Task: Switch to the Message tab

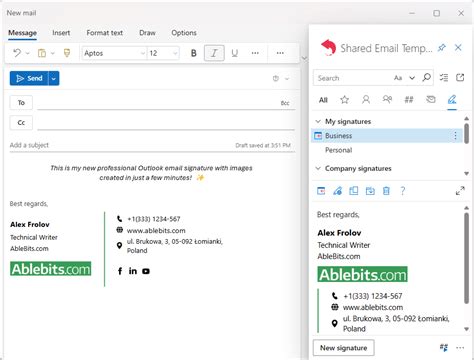Action: coord(22,33)
